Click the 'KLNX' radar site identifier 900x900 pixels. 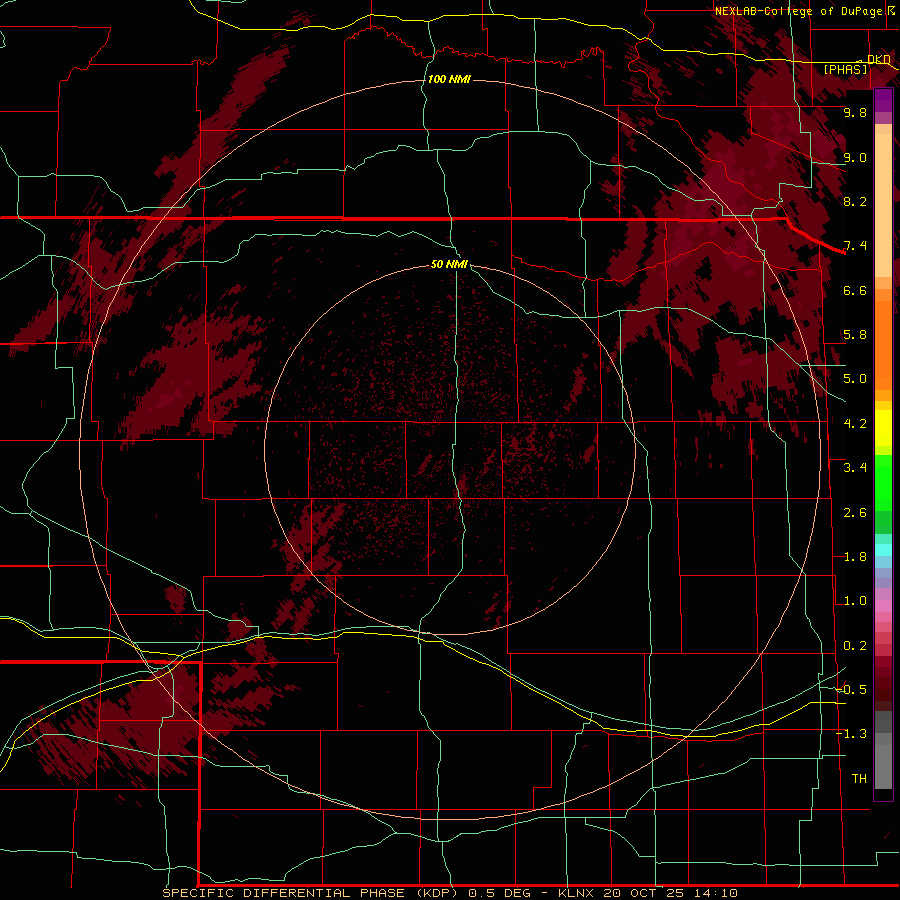click(x=576, y=893)
